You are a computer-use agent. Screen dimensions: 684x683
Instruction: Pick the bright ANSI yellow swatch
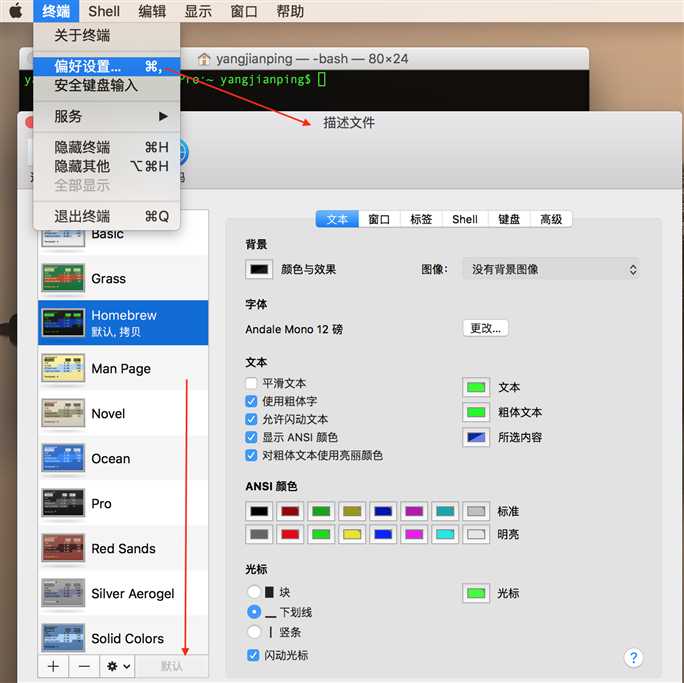pyautogui.click(x=352, y=534)
